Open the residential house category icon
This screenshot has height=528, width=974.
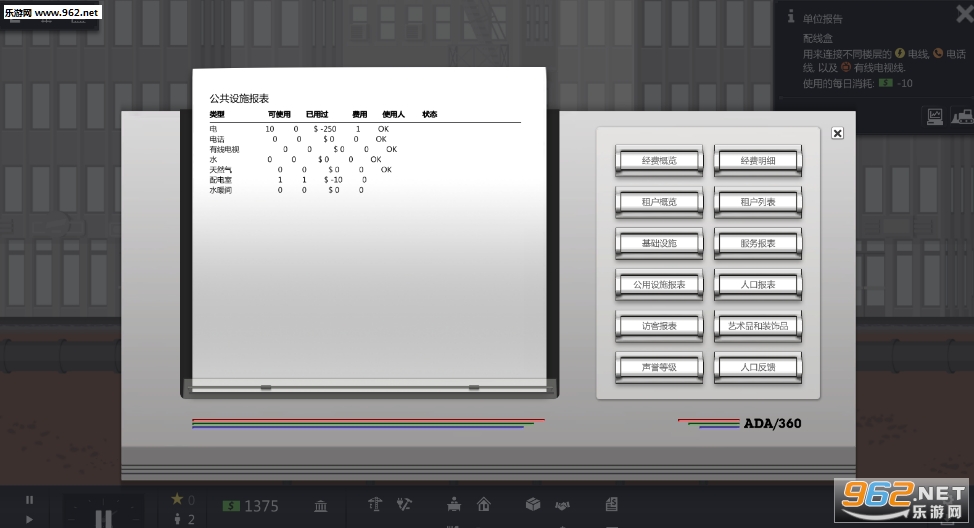(x=483, y=504)
